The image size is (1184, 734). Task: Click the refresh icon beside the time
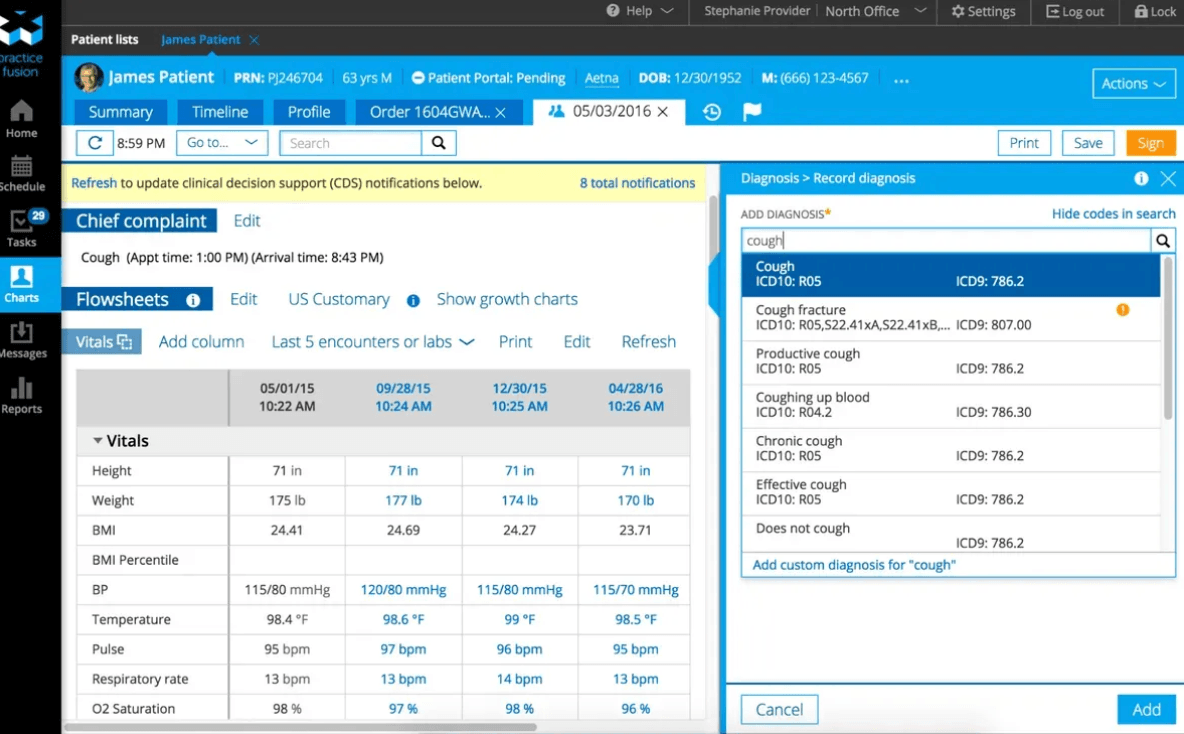tap(94, 143)
